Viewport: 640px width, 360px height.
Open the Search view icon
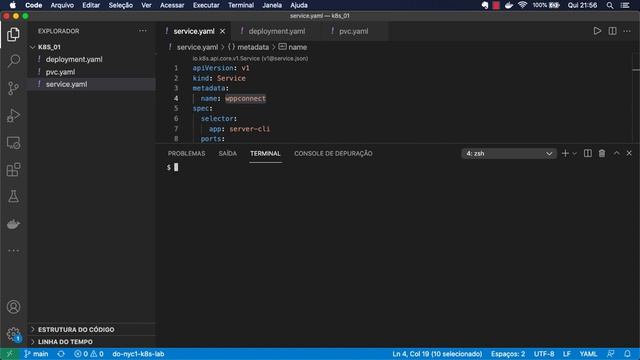[13, 61]
